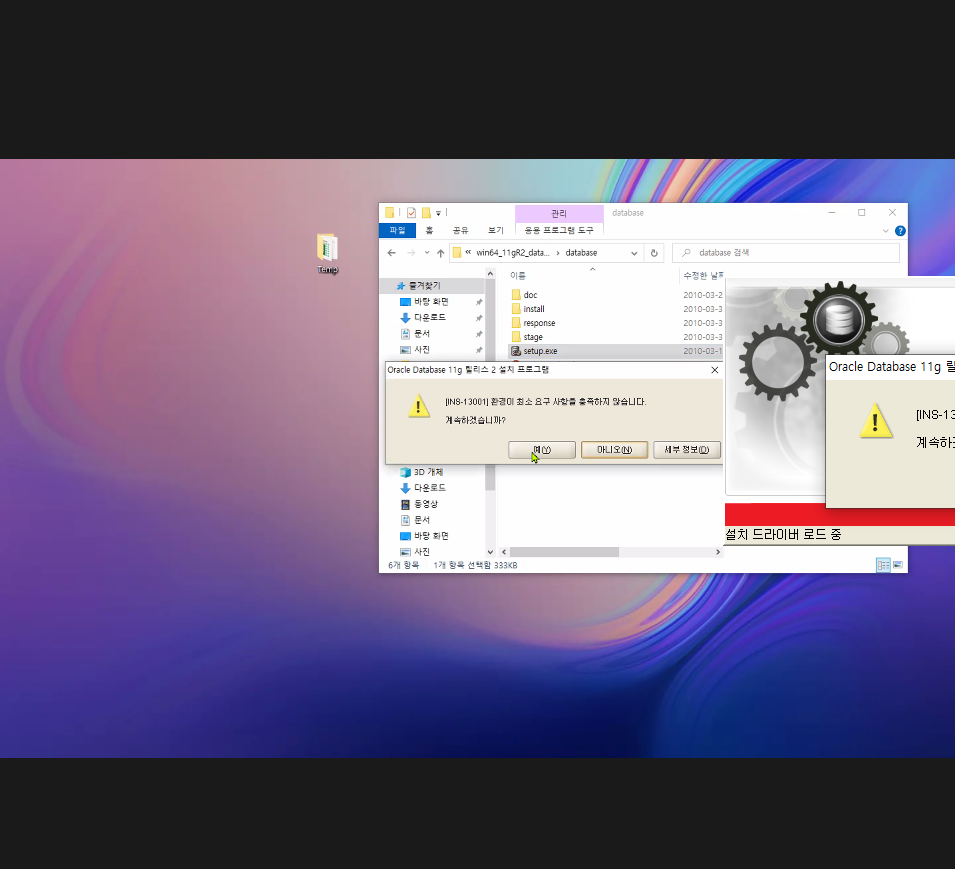
Task: Click the pin icon beside pinned 사진
Action: click(x=479, y=350)
